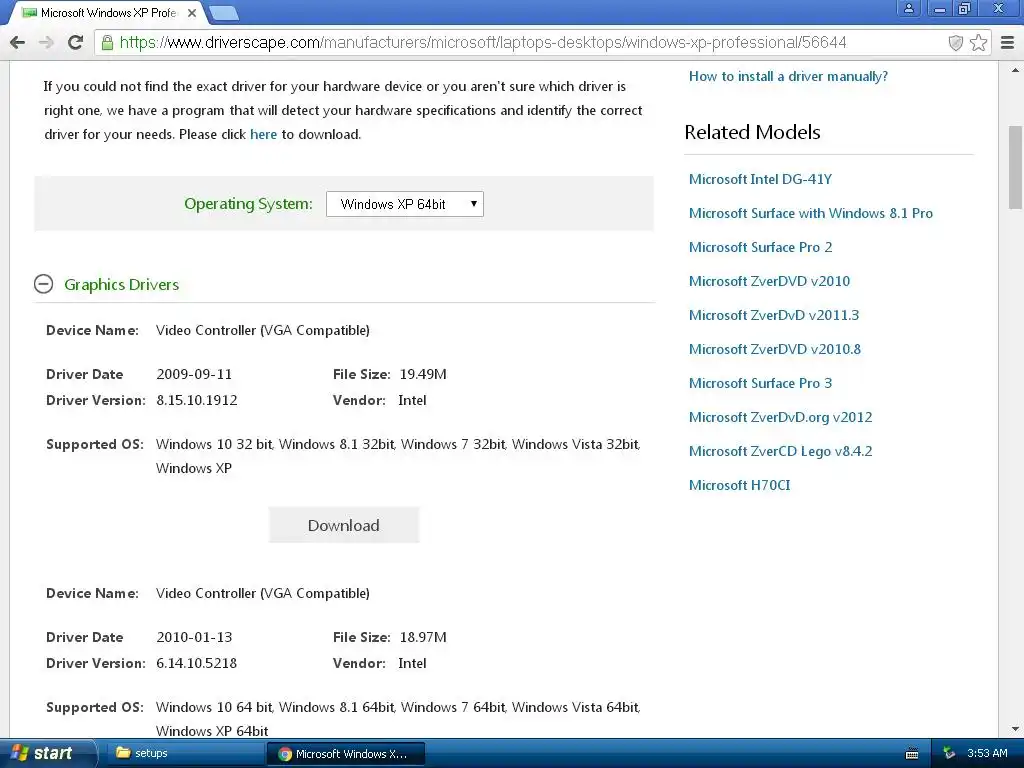Screen dimensions: 1024x768
Task: Open Microsoft H70CI link
Action: coord(739,485)
